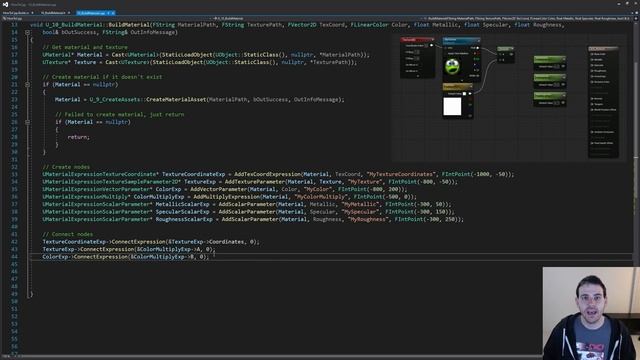
Task: Click the green smiley texture preview thumbnail
Action: pyautogui.click(x=452, y=67)
